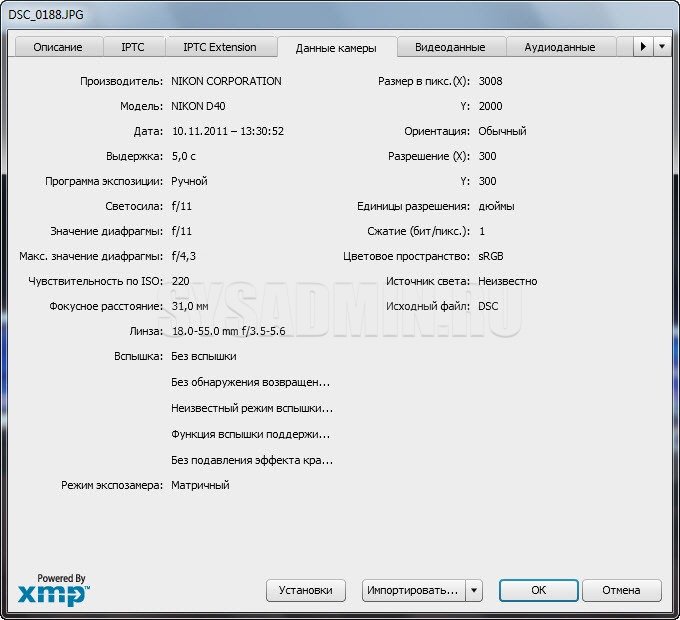680x620 pixels.
Task: Click the NIKON CORPORATION manufacturer value
Action: click(226, 81)
